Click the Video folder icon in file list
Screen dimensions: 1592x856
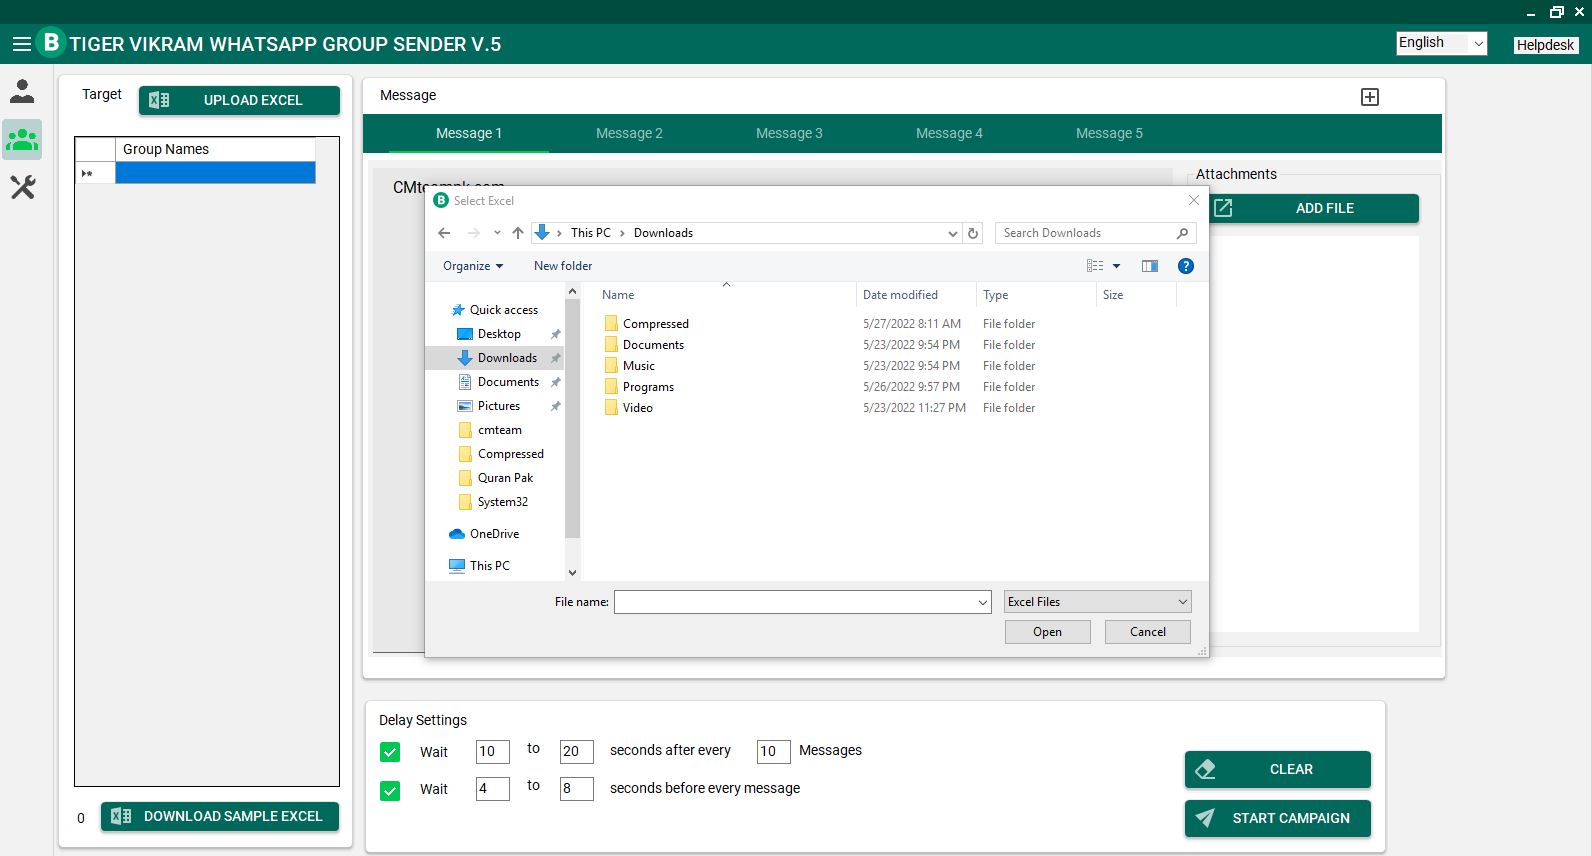click(611, 407)
